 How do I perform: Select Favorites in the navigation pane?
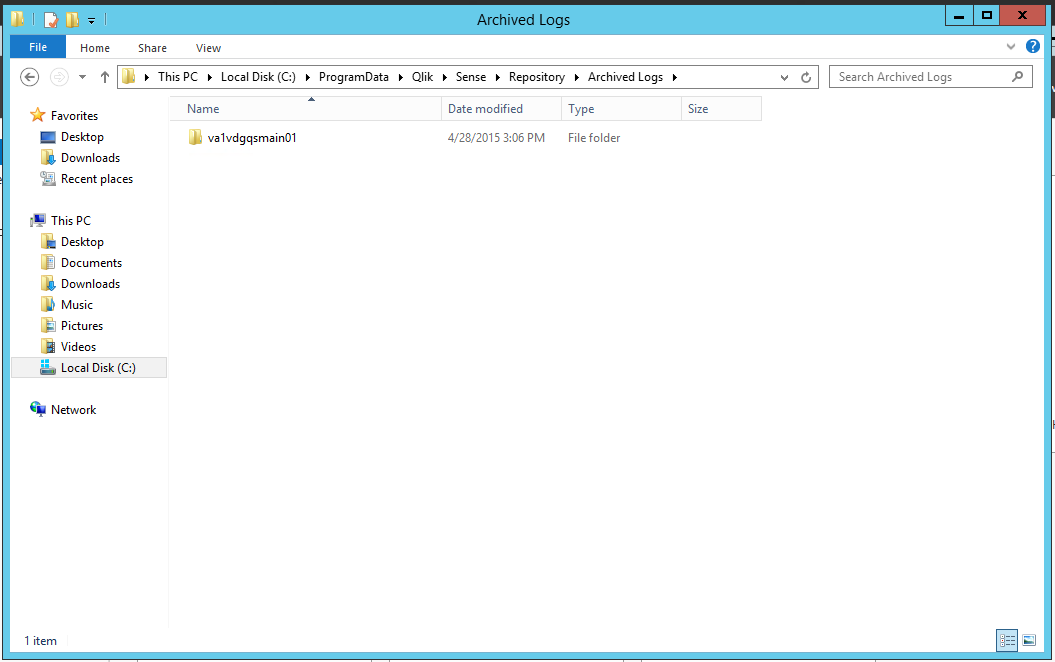coord(74,116)
